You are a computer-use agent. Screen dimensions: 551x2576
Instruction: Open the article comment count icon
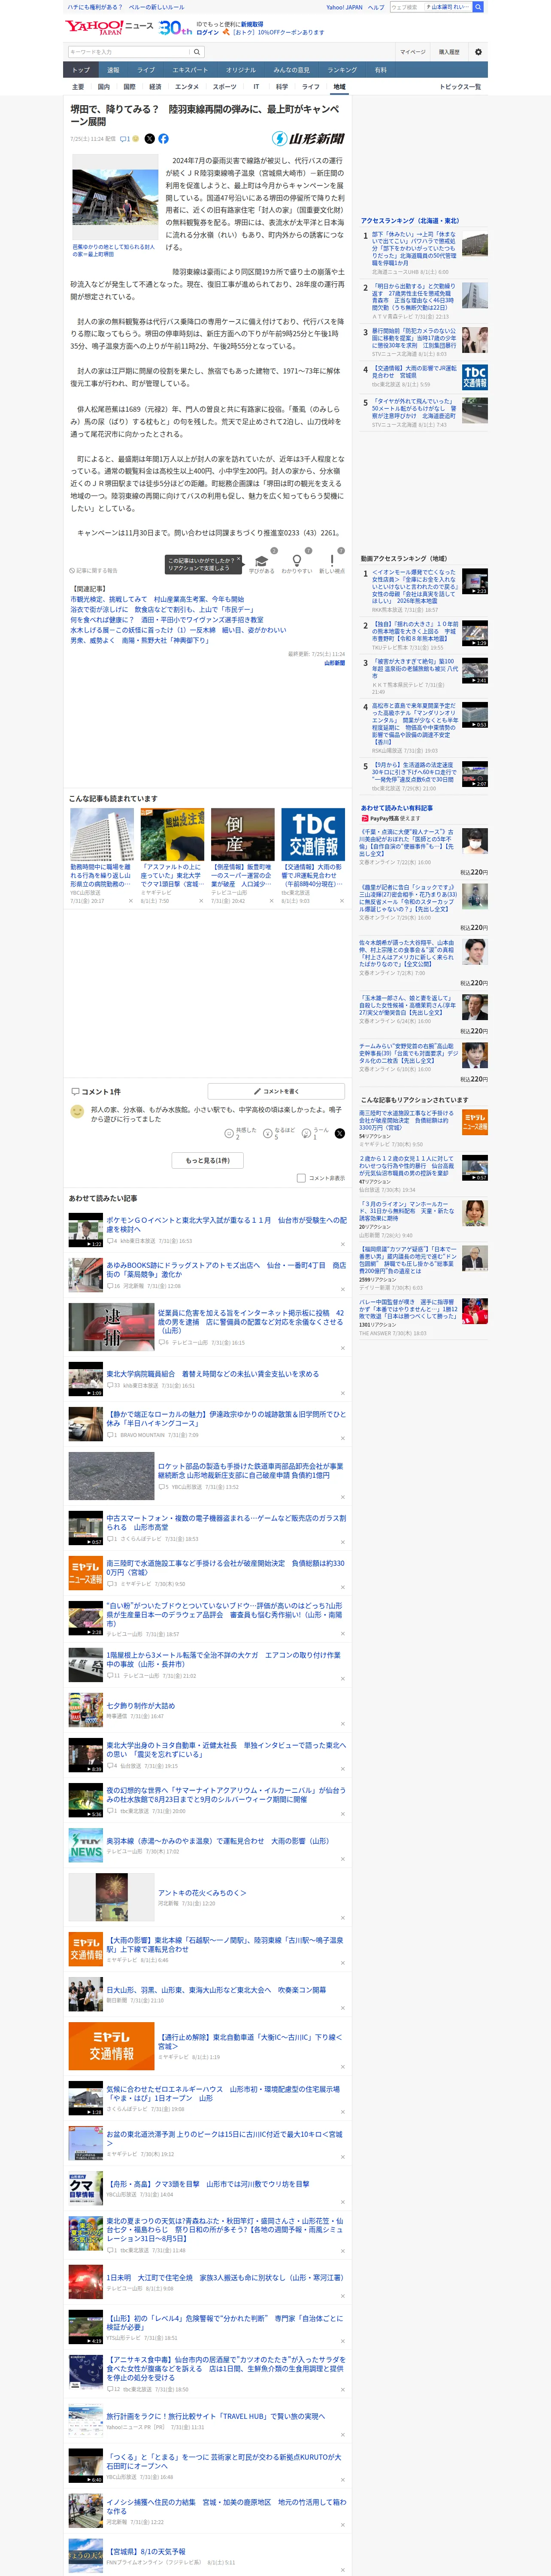[125, 139]
